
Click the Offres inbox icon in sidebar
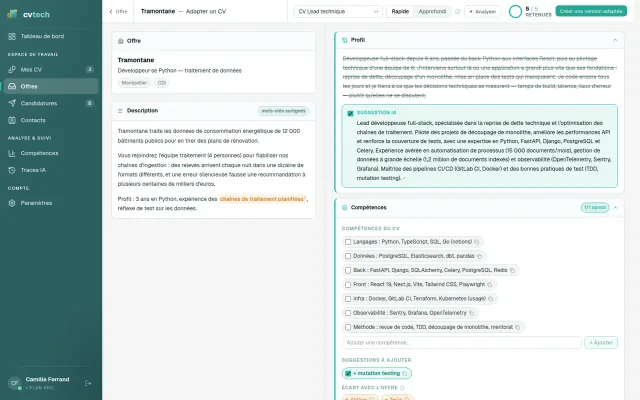12,86
